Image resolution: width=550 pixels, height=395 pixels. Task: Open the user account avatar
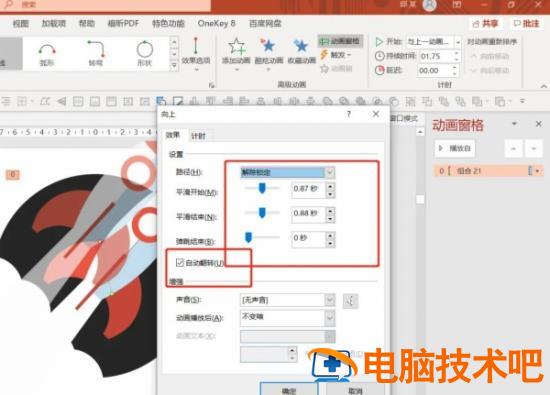pos(430,5)
